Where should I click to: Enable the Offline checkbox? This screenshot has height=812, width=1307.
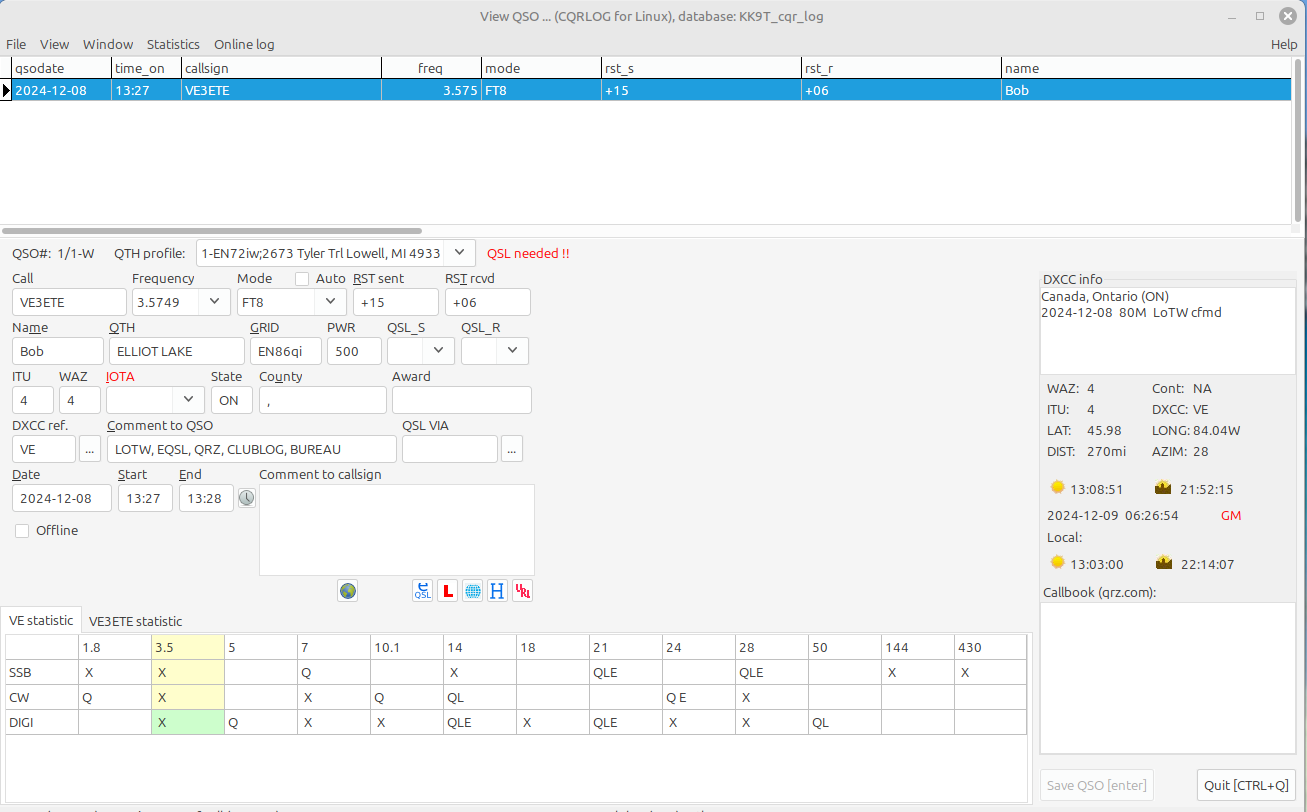click(22, 531)
